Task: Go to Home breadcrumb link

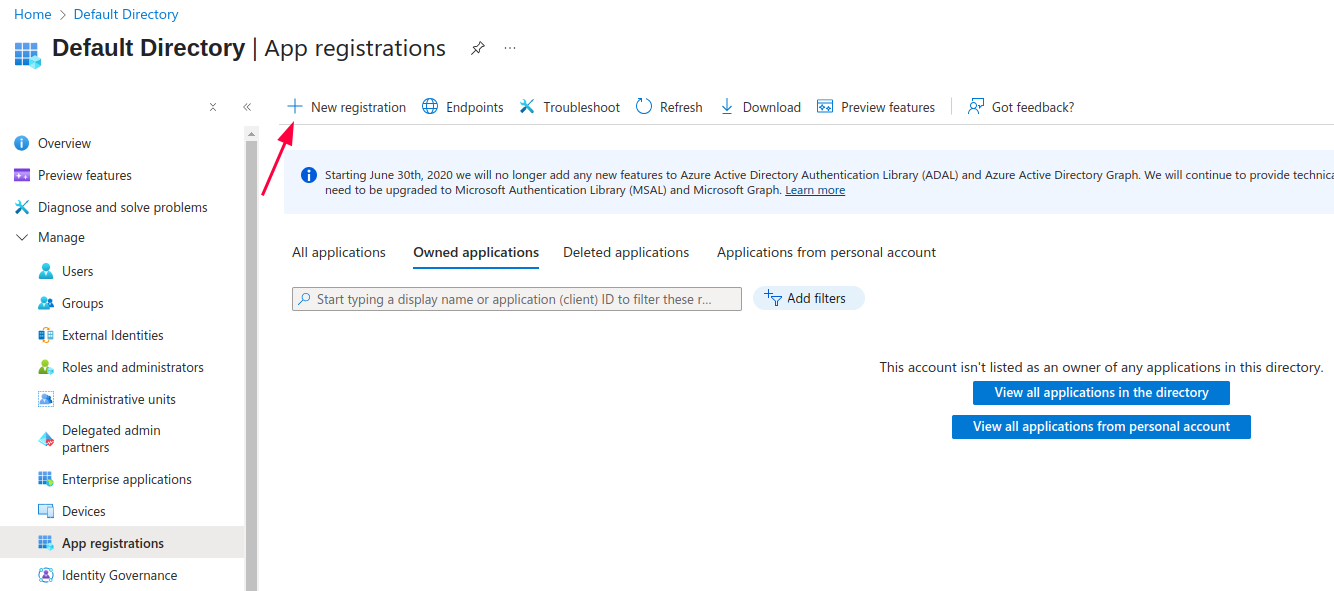Action: (x=32, y=15)
